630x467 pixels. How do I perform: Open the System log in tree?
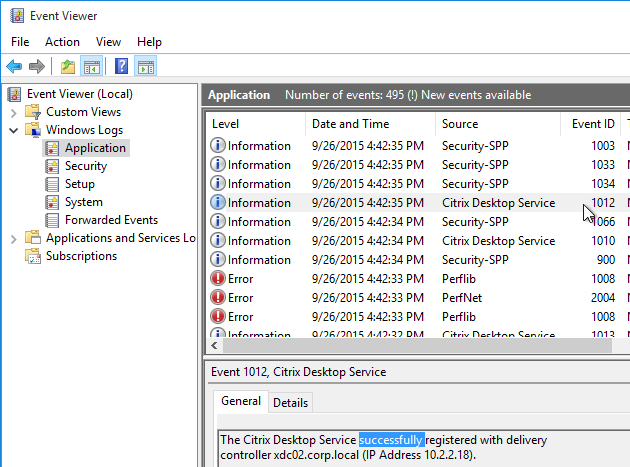point(83,202)
